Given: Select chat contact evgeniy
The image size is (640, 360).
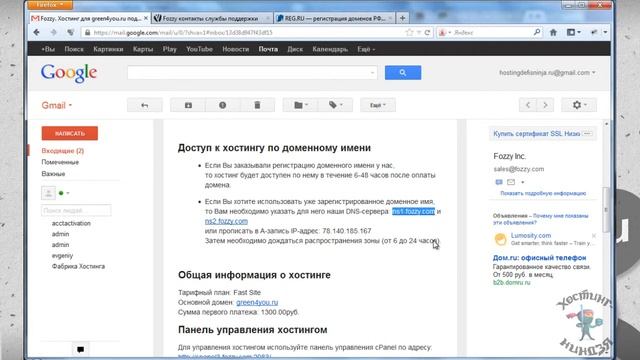Looking at the screenshot, I should [x=62, y=256].
